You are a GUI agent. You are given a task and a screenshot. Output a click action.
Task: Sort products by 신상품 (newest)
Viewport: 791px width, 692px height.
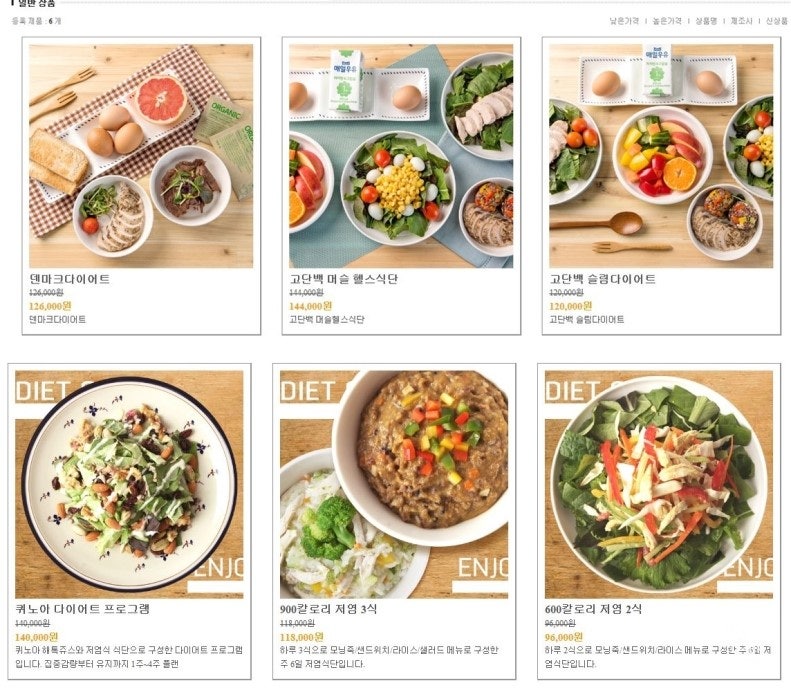[x=776, y=21]
